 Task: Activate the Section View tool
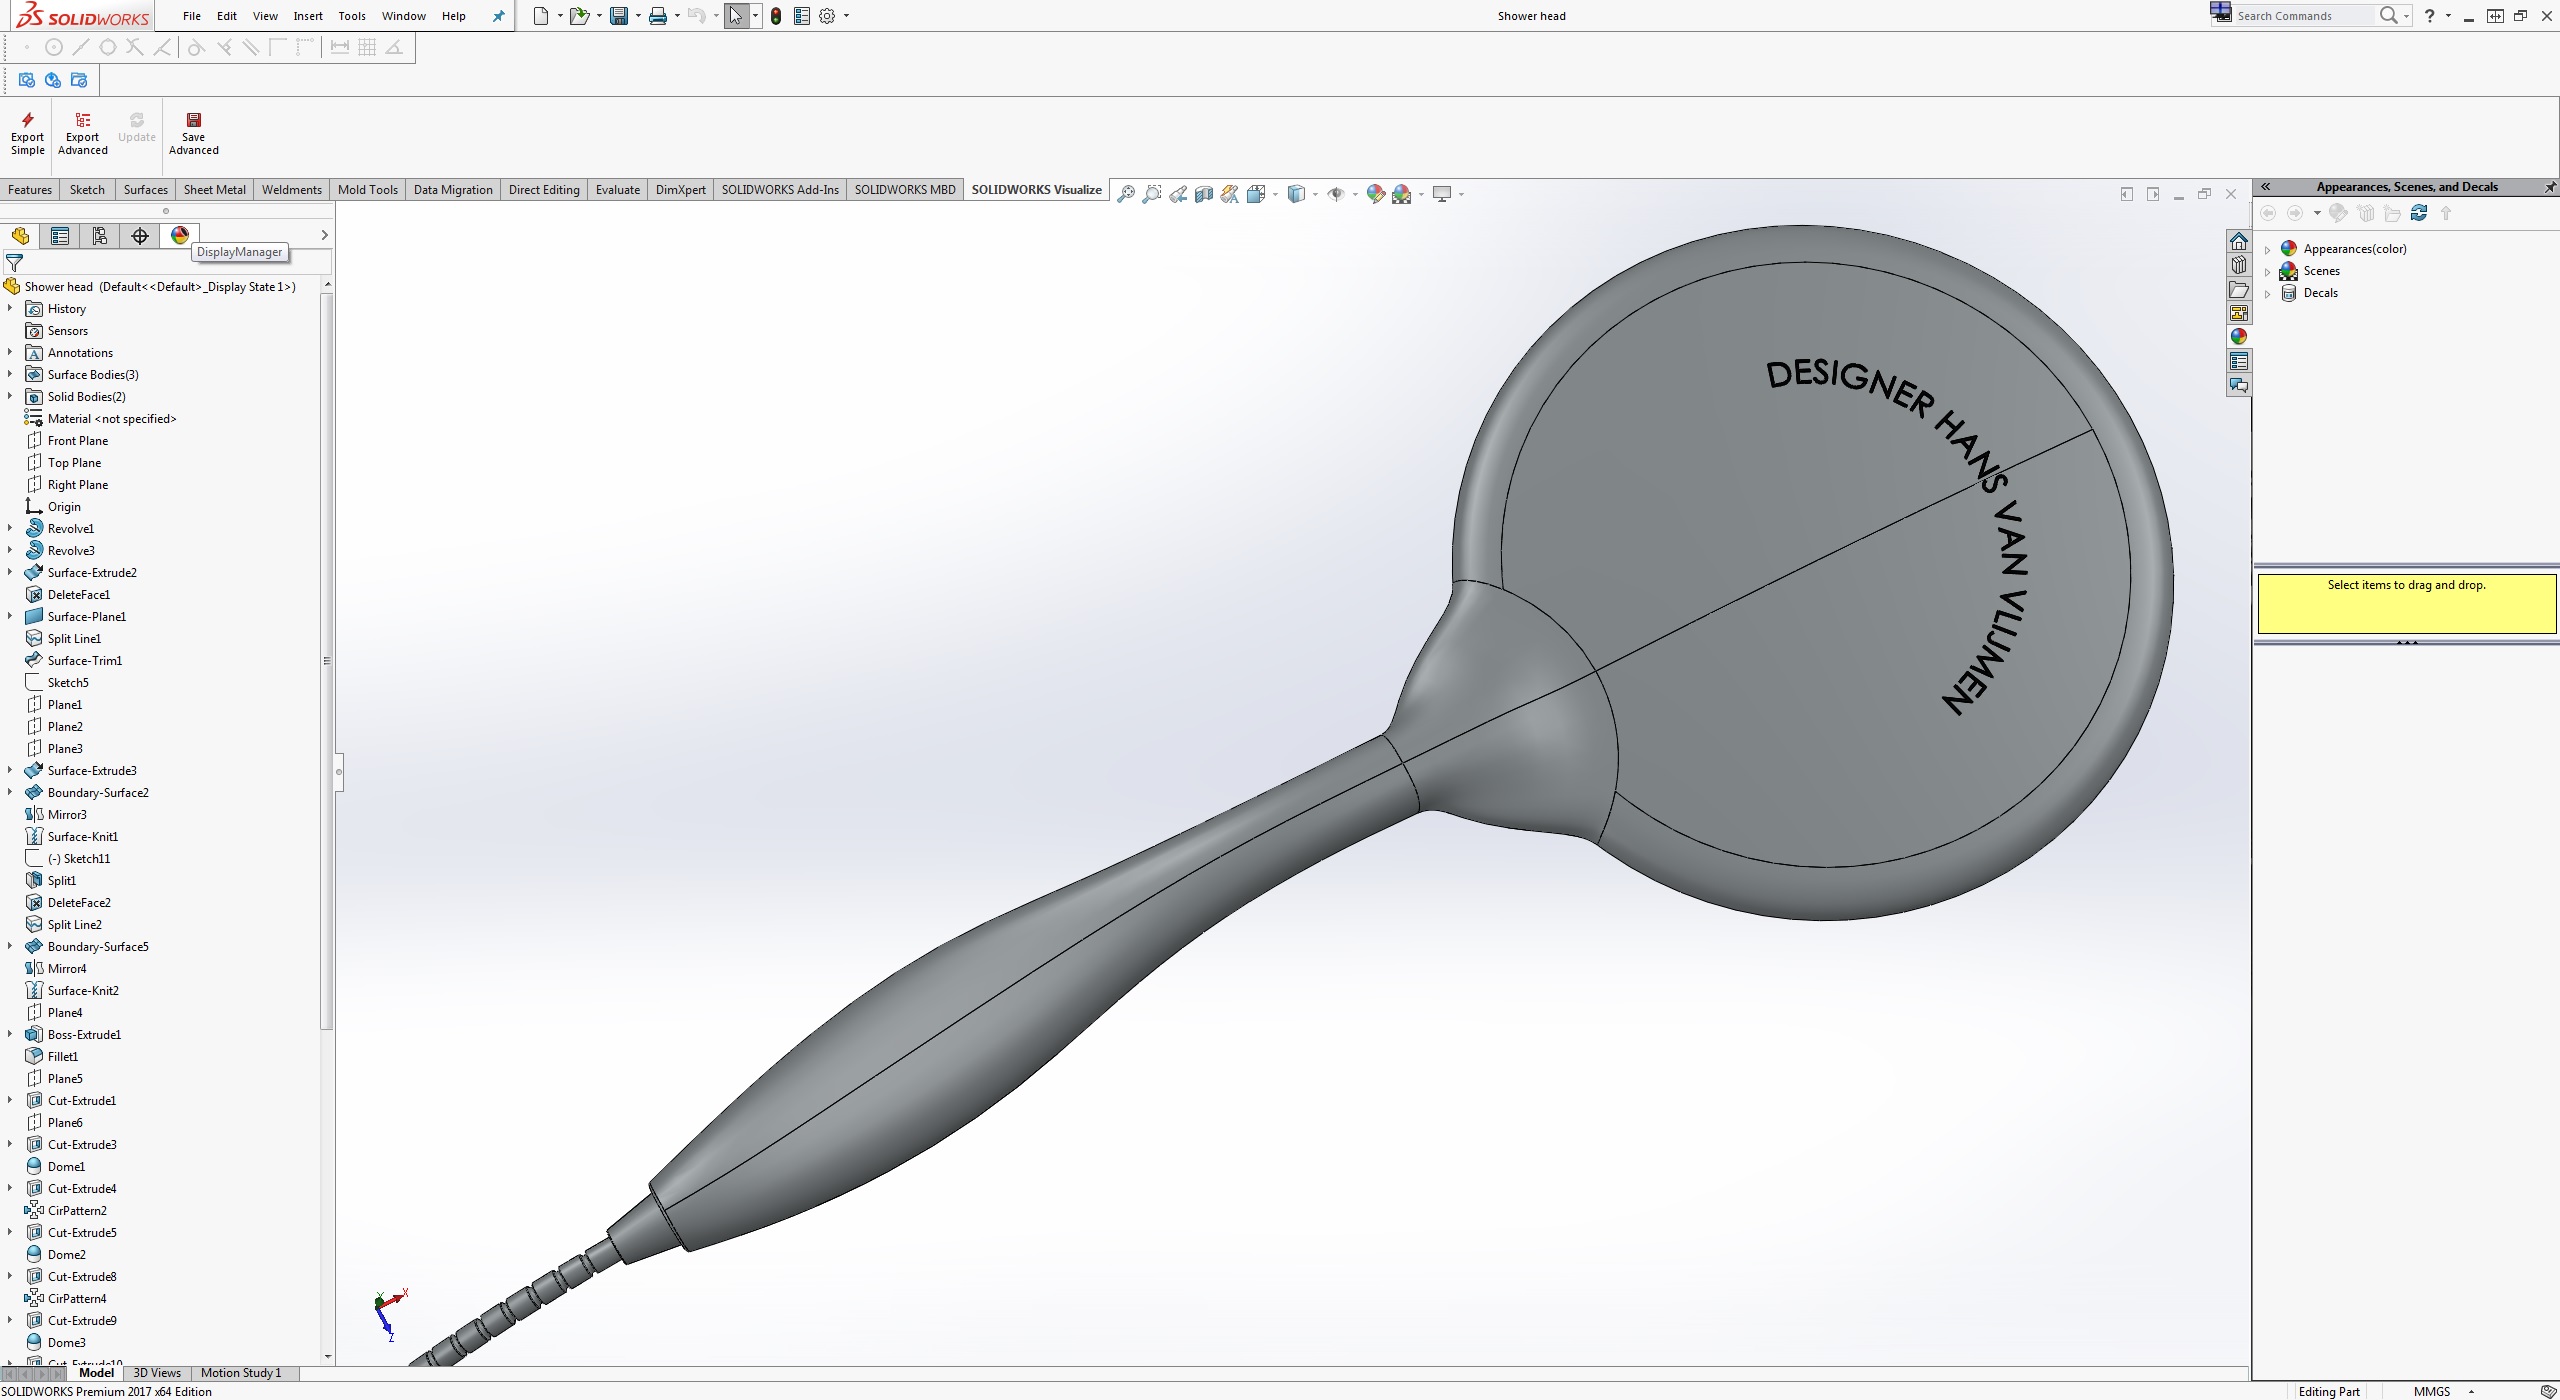[1203, 194]
